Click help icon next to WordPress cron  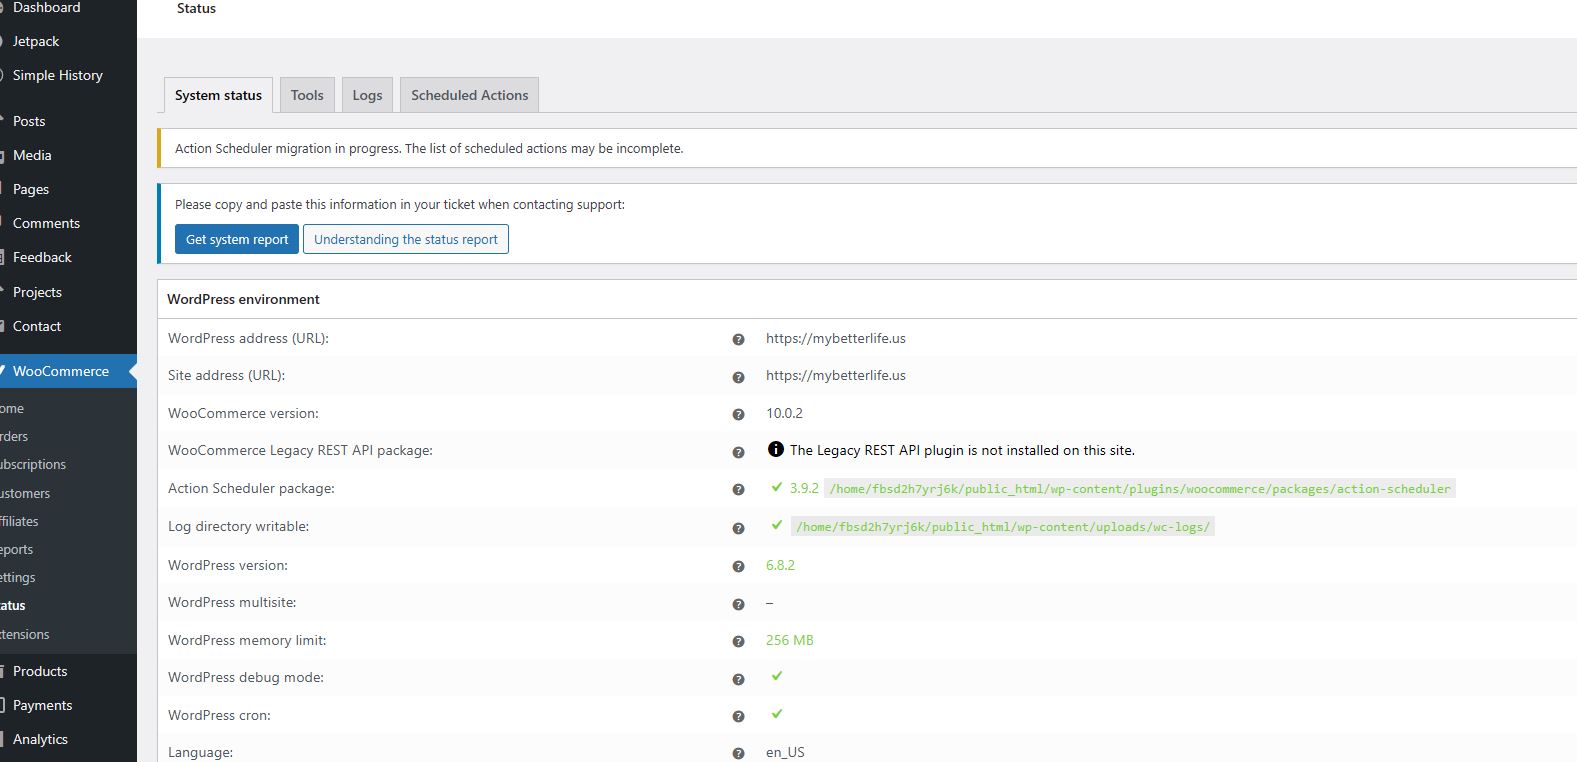point(738,717)
